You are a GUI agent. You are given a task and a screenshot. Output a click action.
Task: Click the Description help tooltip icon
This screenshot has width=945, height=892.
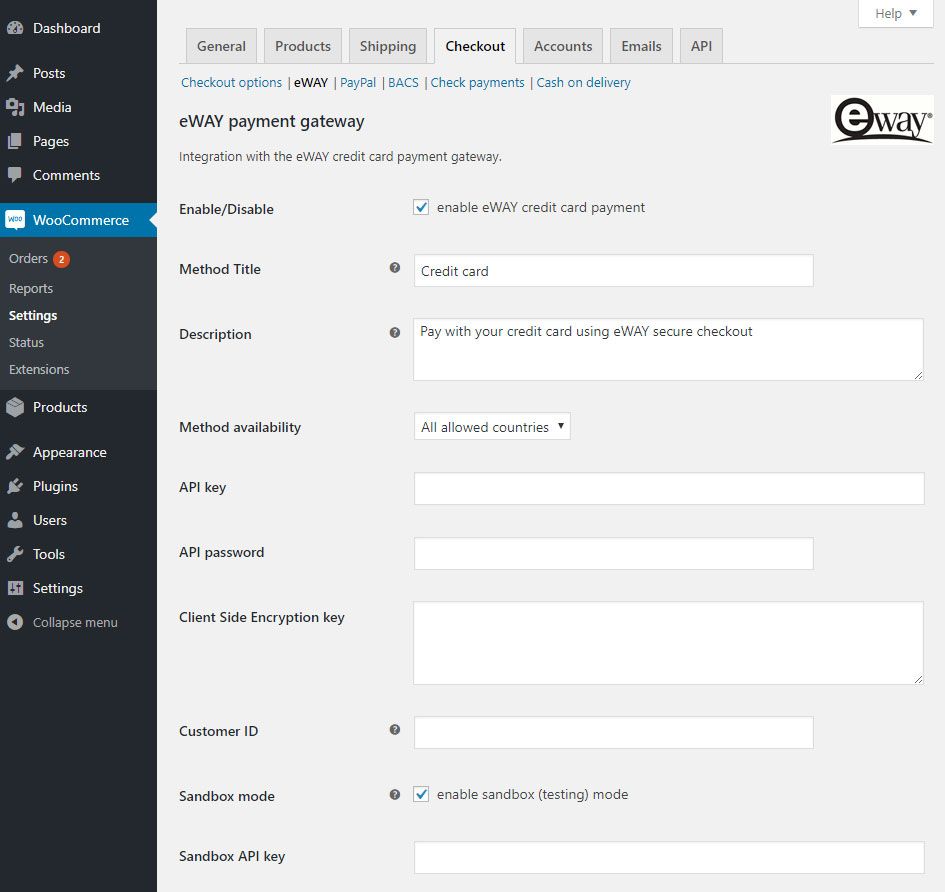395,333
